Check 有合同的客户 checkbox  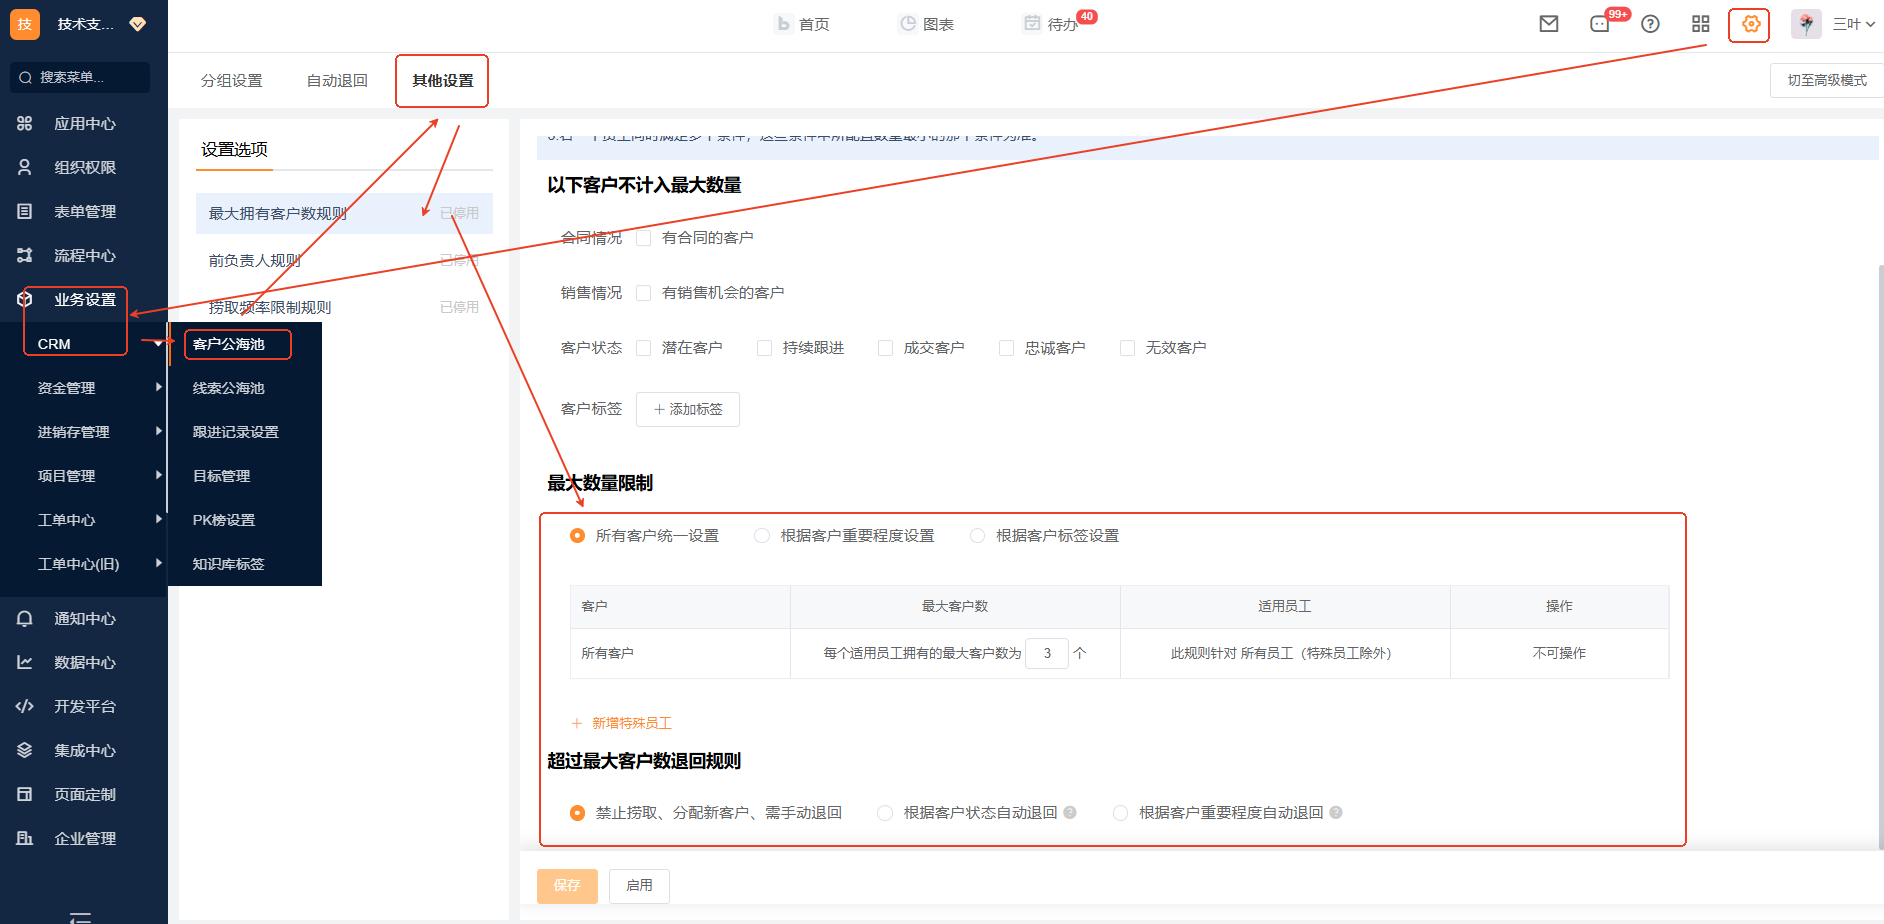(644, 237)
